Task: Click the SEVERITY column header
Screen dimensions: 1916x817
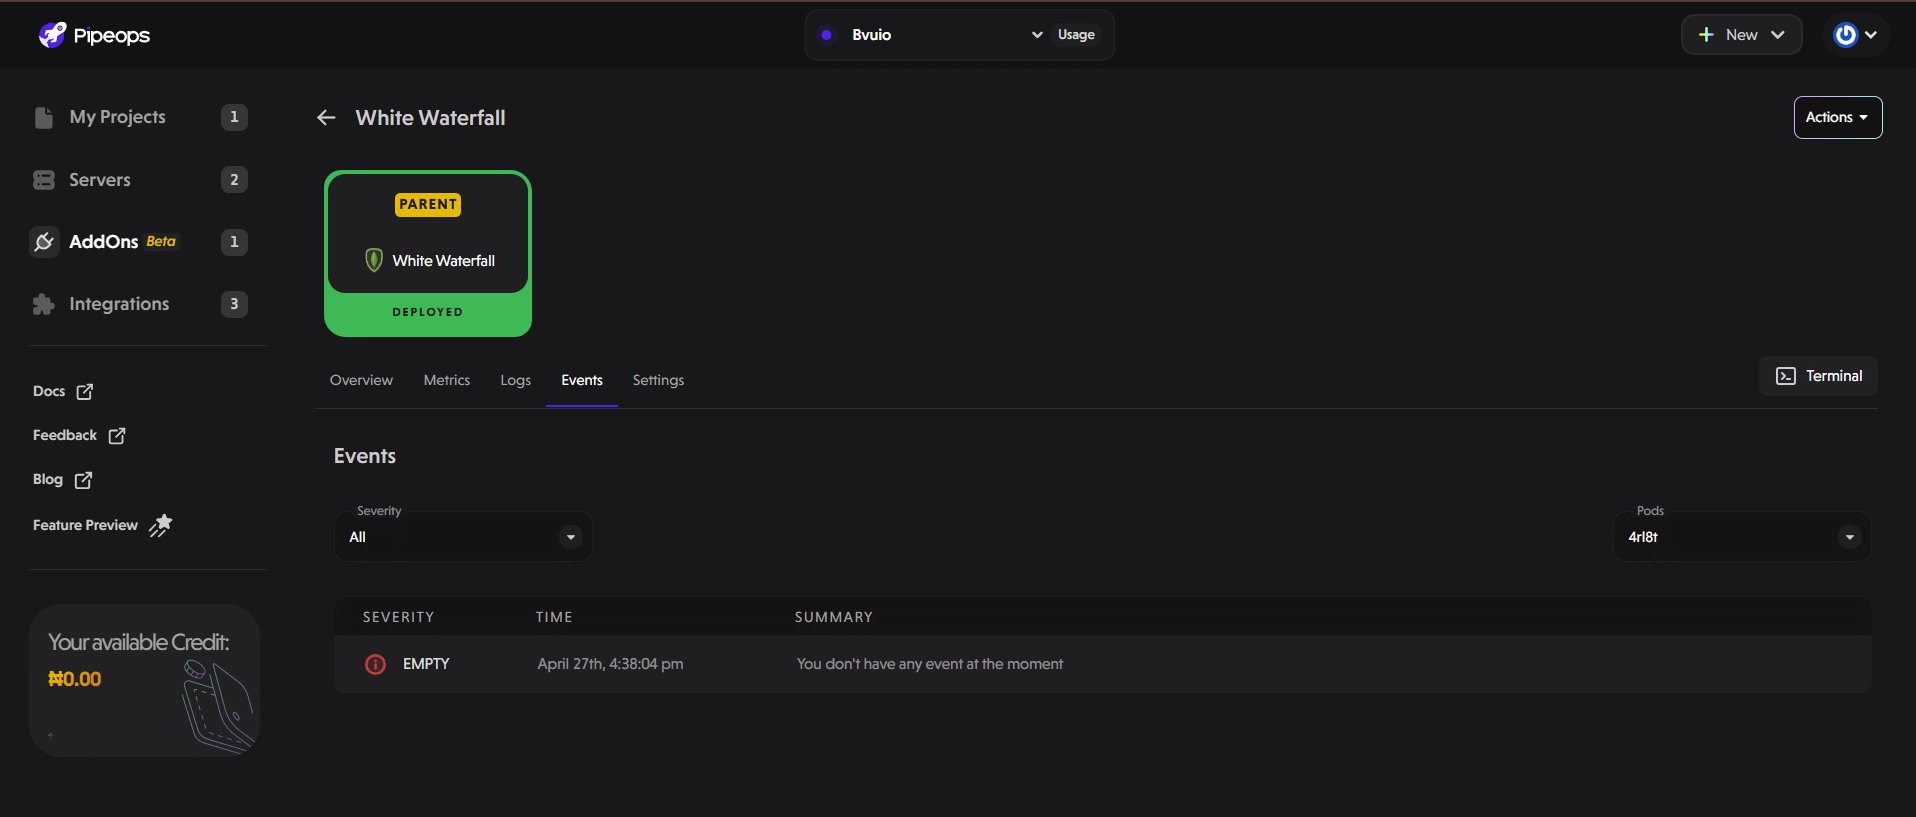Action: click(398, 617)
